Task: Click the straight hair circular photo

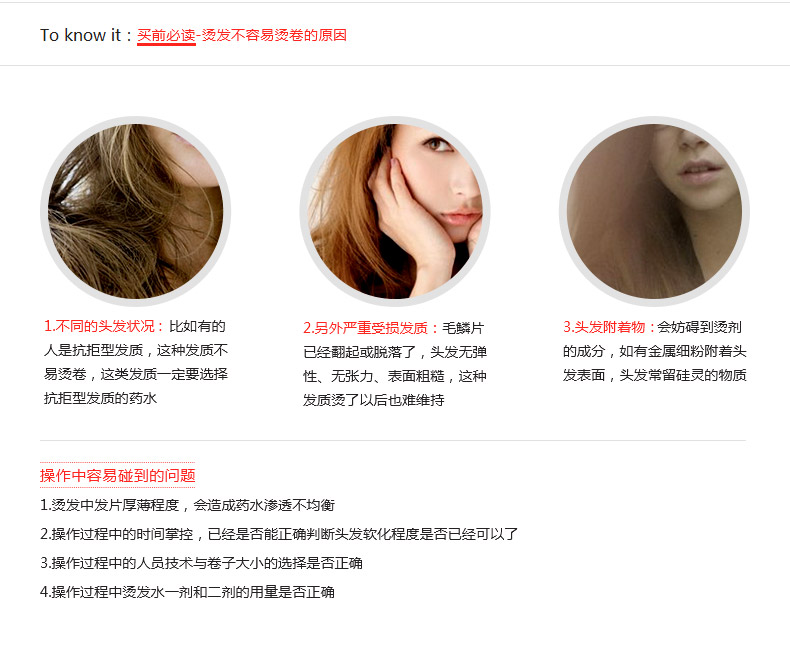Action: (x=654, y=211)
